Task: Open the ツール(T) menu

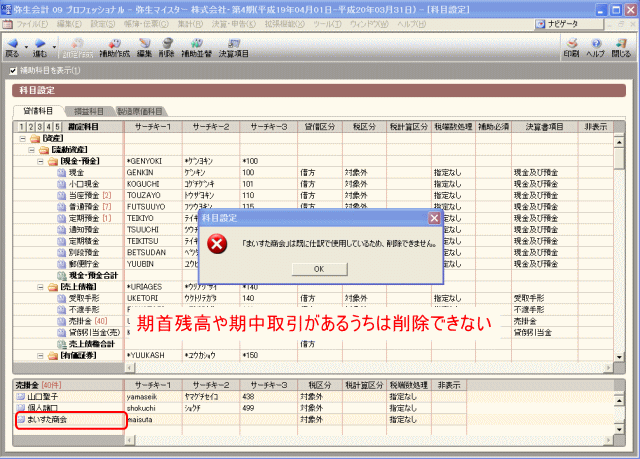Action: pyautogui.click(x=327, y=24)
